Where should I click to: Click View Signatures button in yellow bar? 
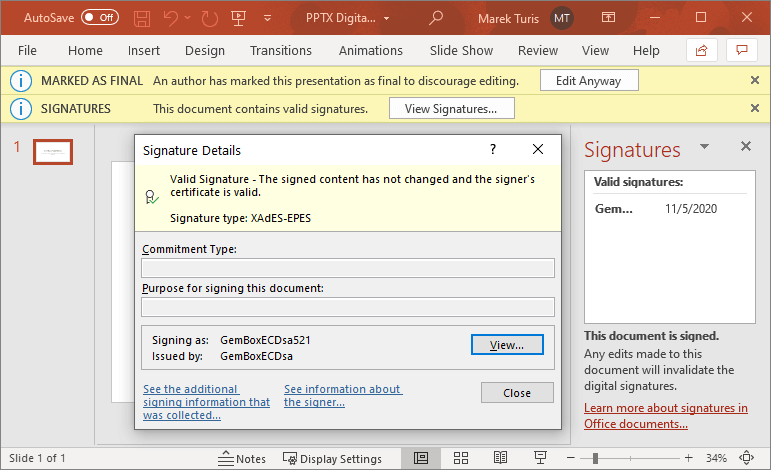[x=451, y=108]
